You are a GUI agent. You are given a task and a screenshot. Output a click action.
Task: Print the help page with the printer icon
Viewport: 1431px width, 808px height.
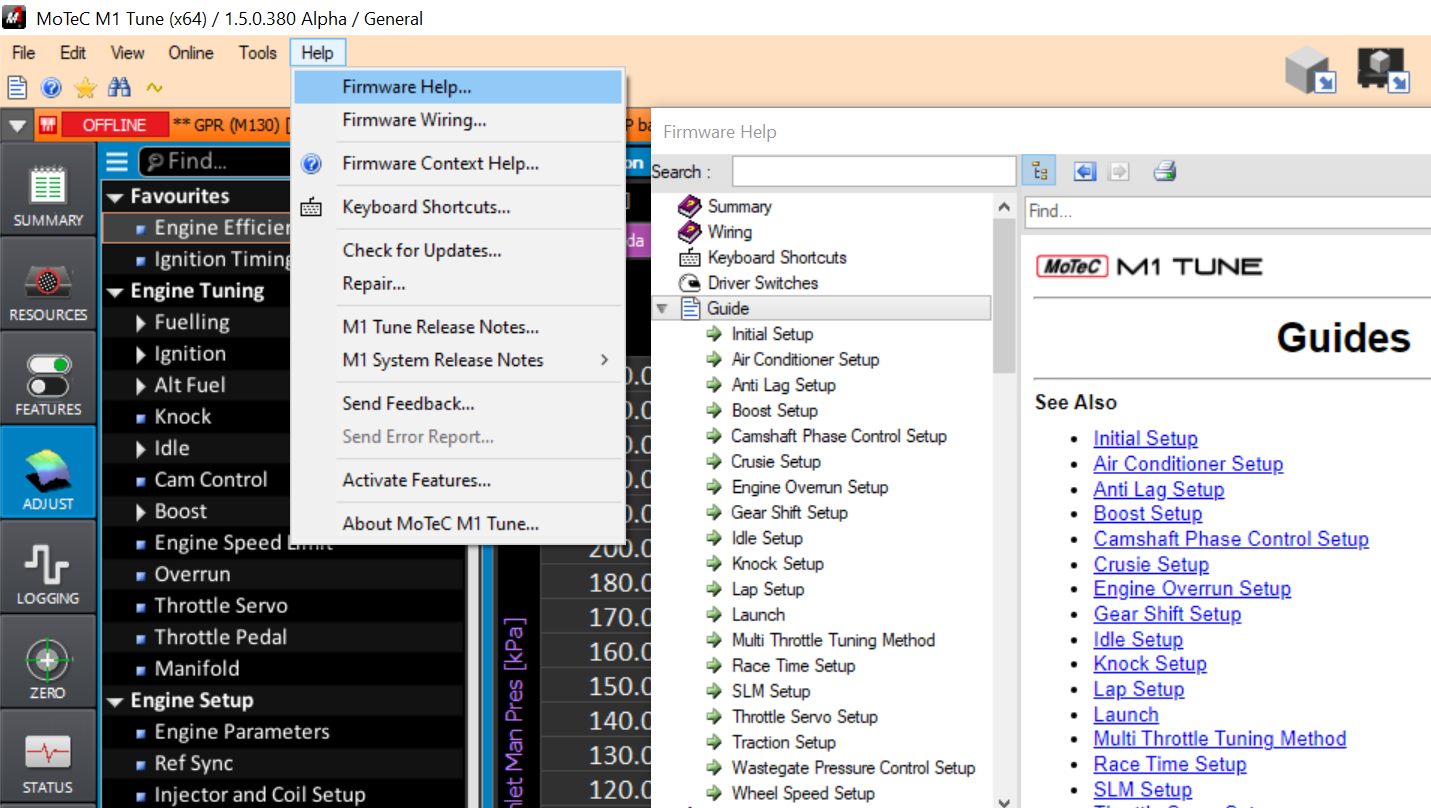pyautogui.click(x=1164, y=171)
